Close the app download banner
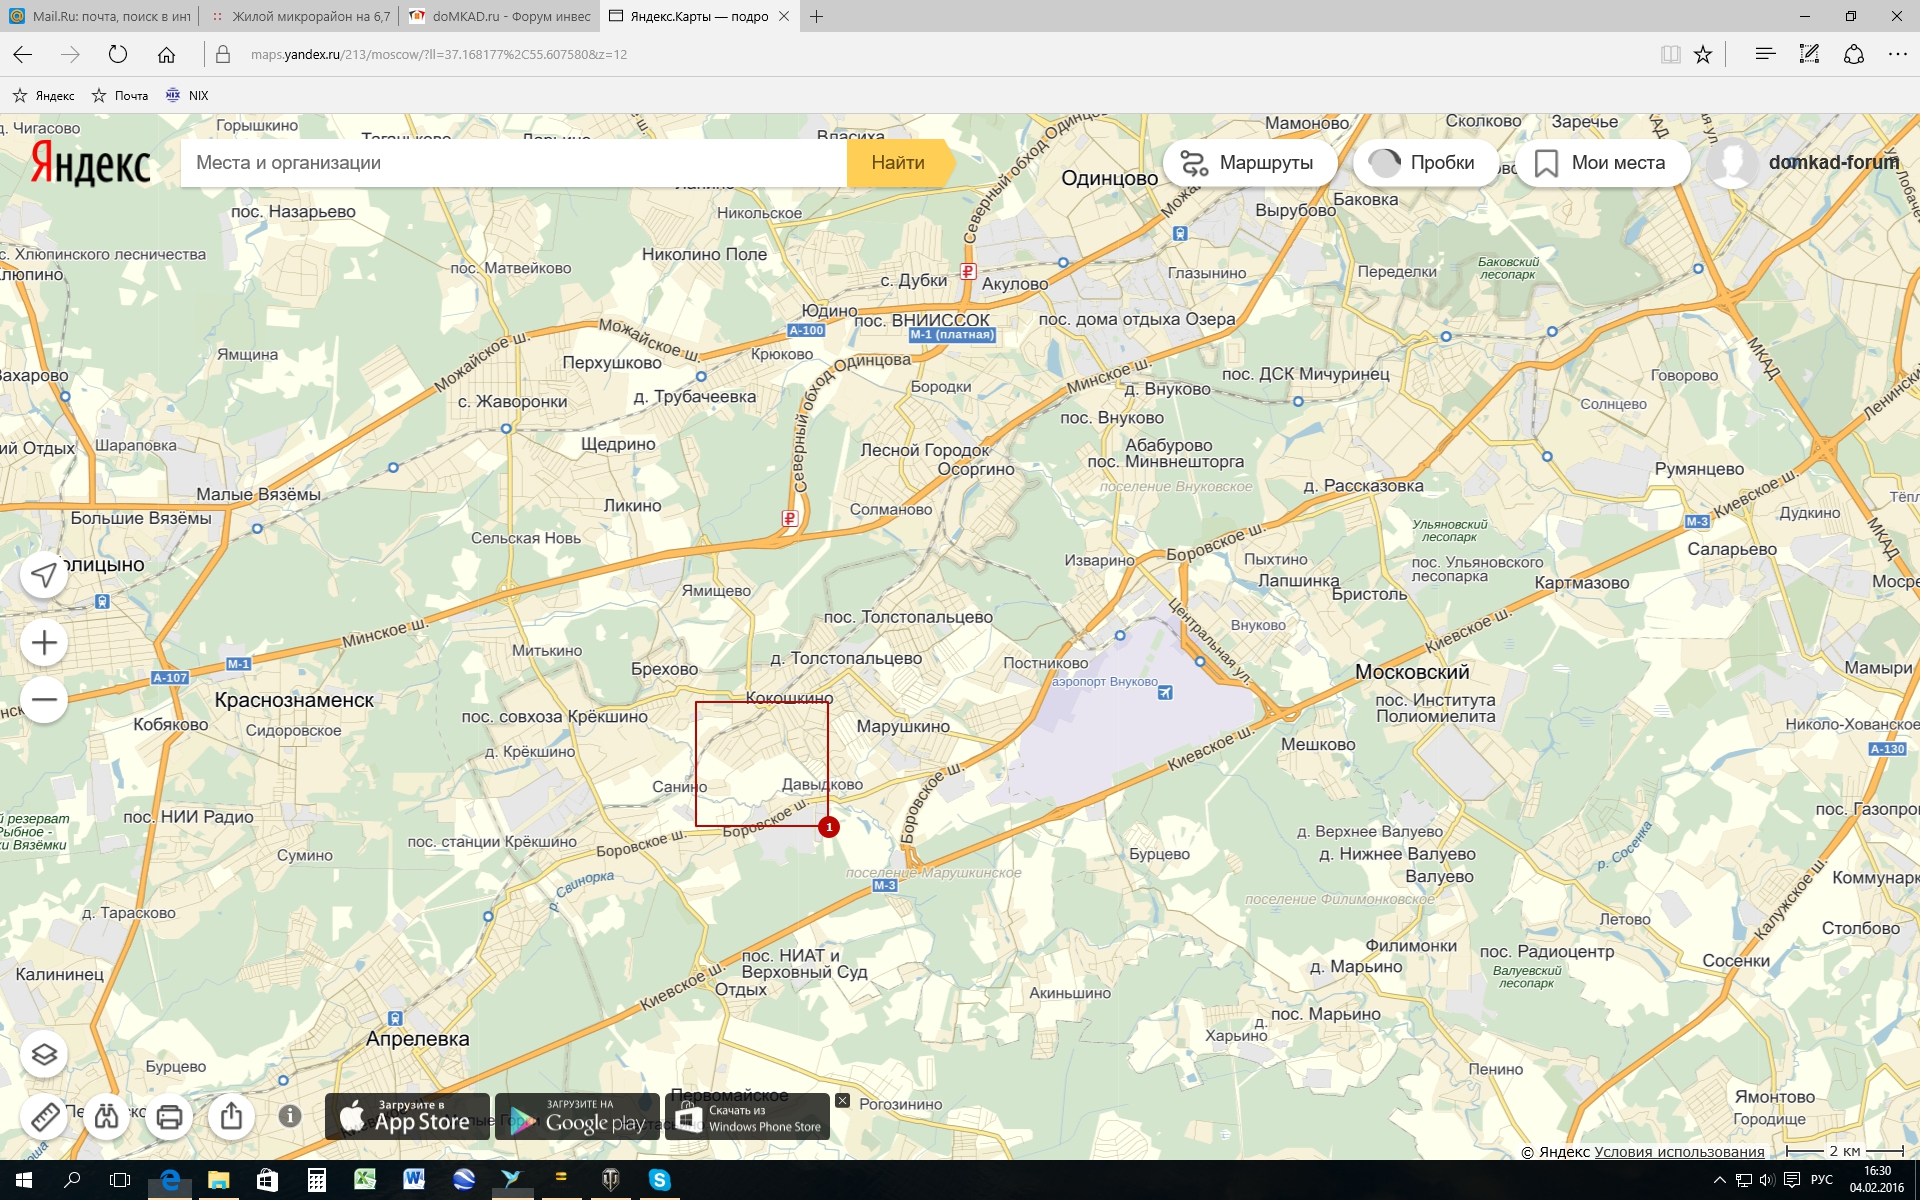The image size is (1920, 1200). pyautogui.click(x=842, y=1100)
